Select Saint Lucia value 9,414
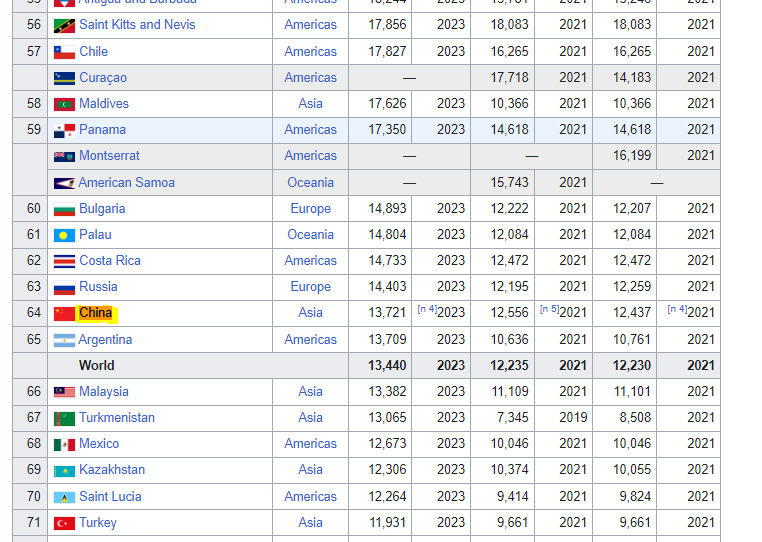The width and height of the screenshot is (762, 542). click(512, 496)
